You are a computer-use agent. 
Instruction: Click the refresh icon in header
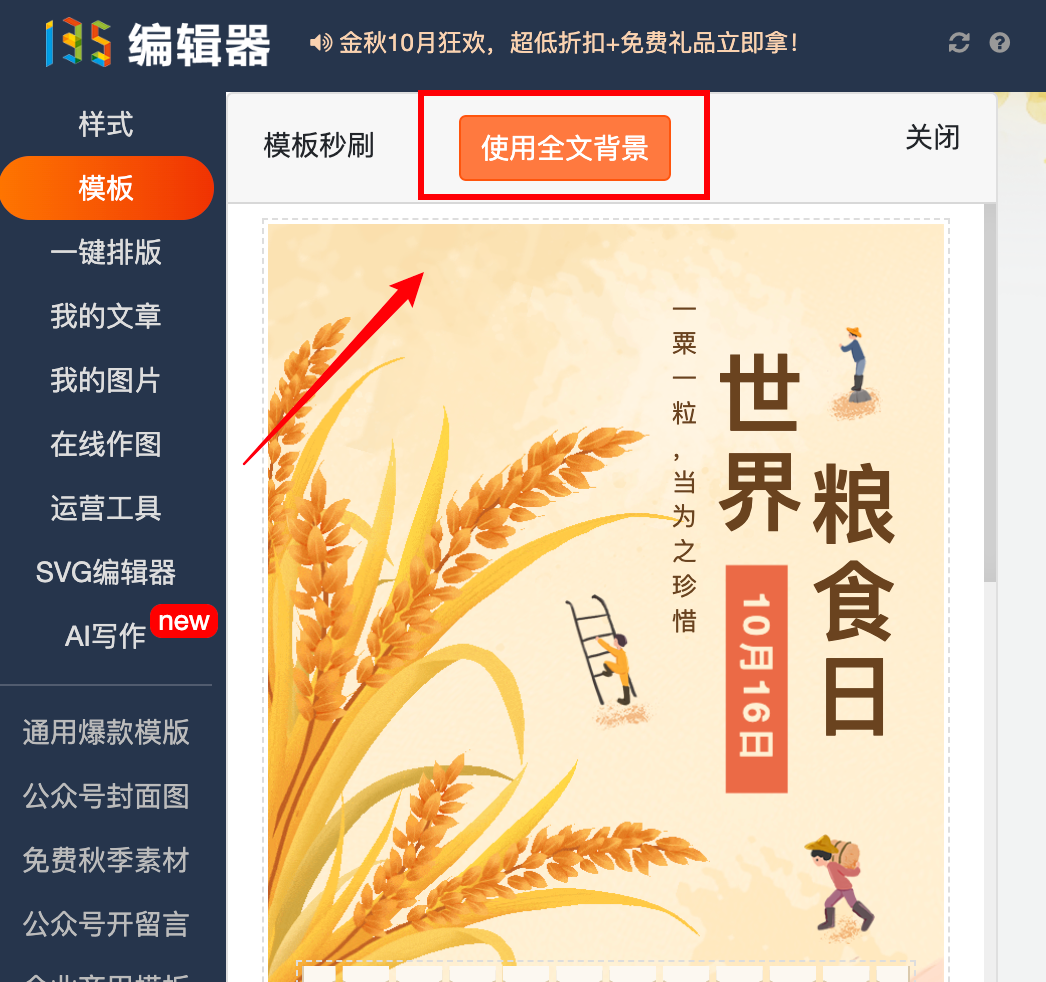(x=959, y=43)
